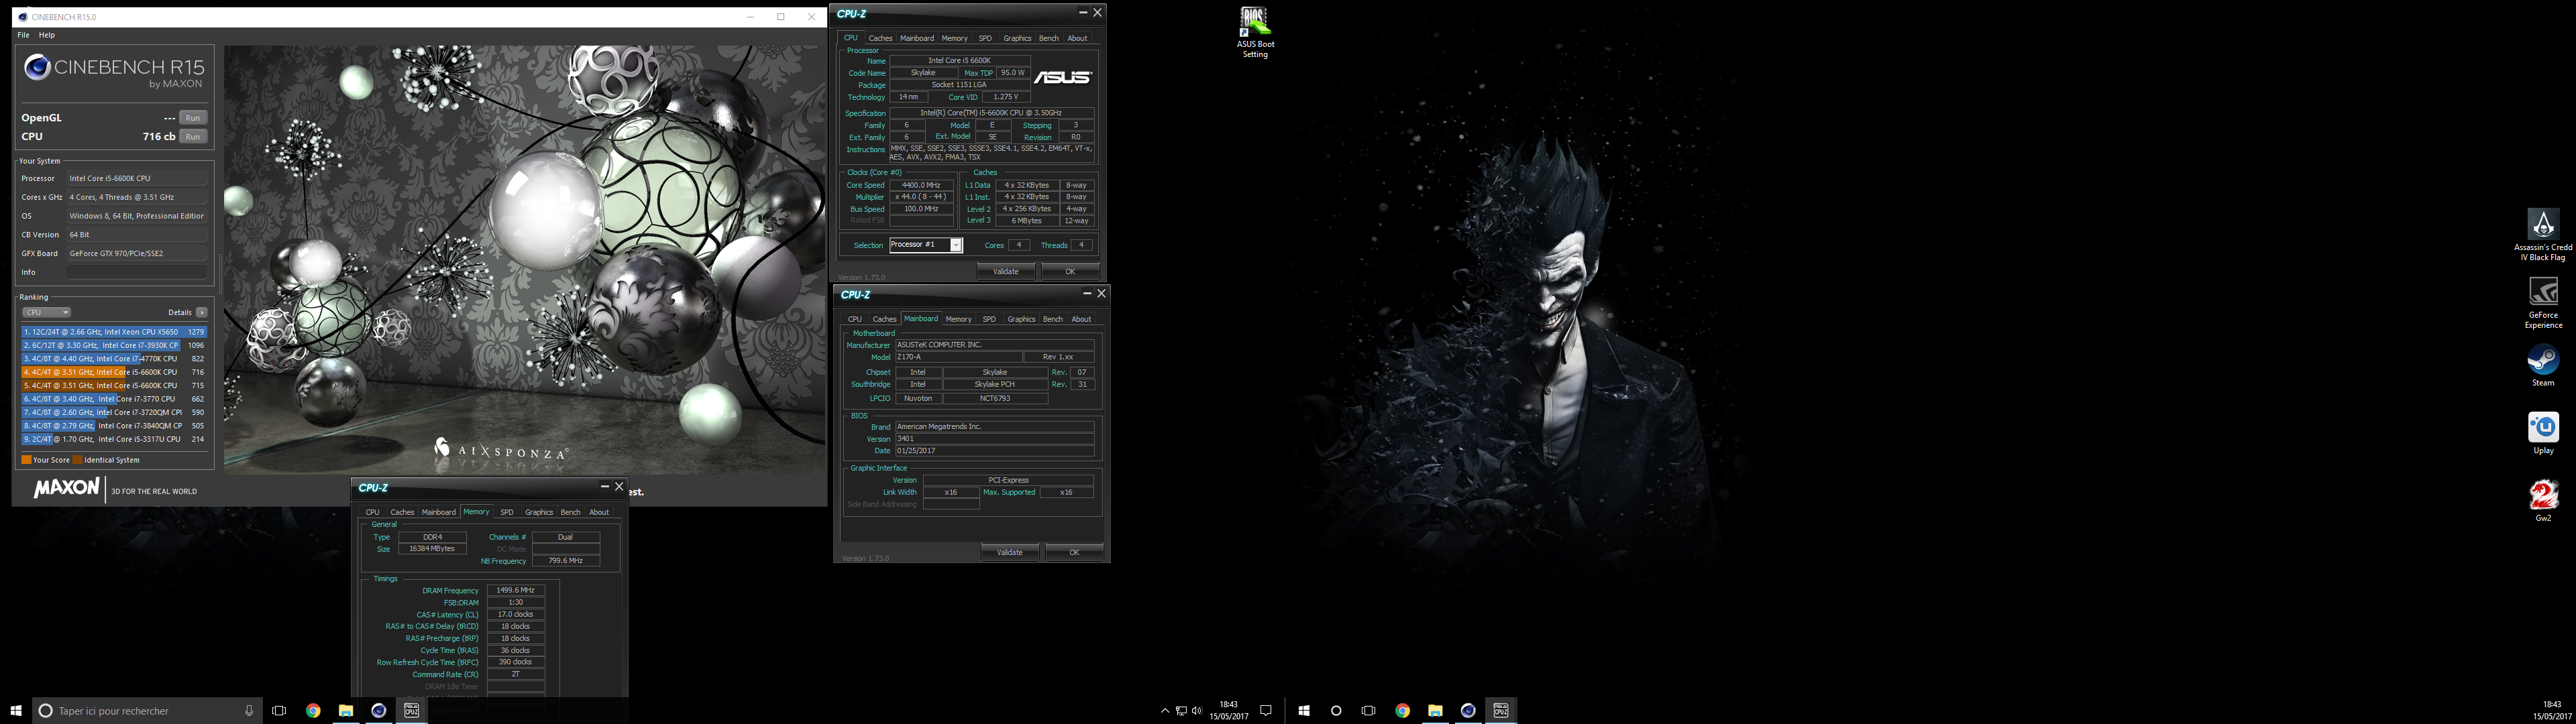Click the DRAM Frequency value 1499.6 MHz

tap(515, 590)
